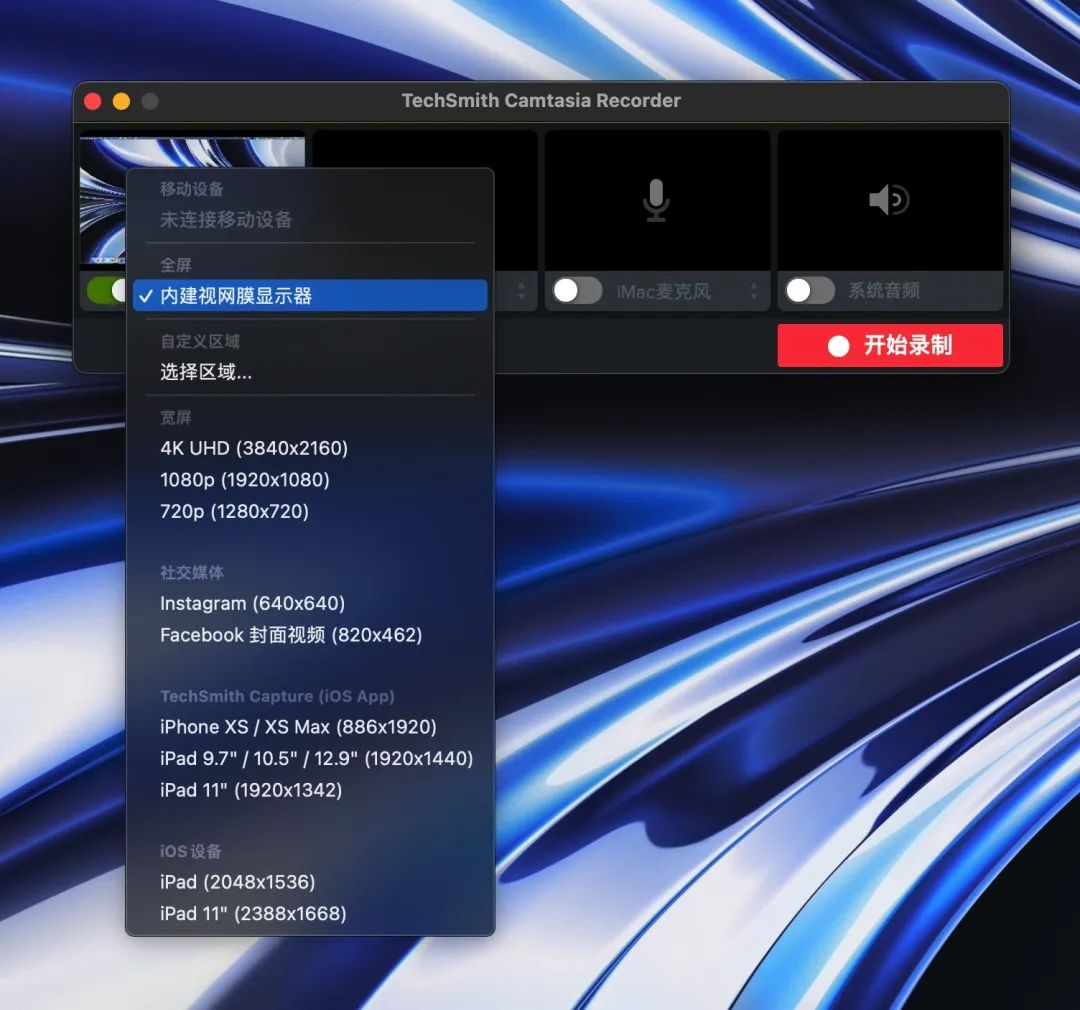Turn on system audio toggle
The height and width of the screenshot is (1010, 1080).
pos(810,291)
